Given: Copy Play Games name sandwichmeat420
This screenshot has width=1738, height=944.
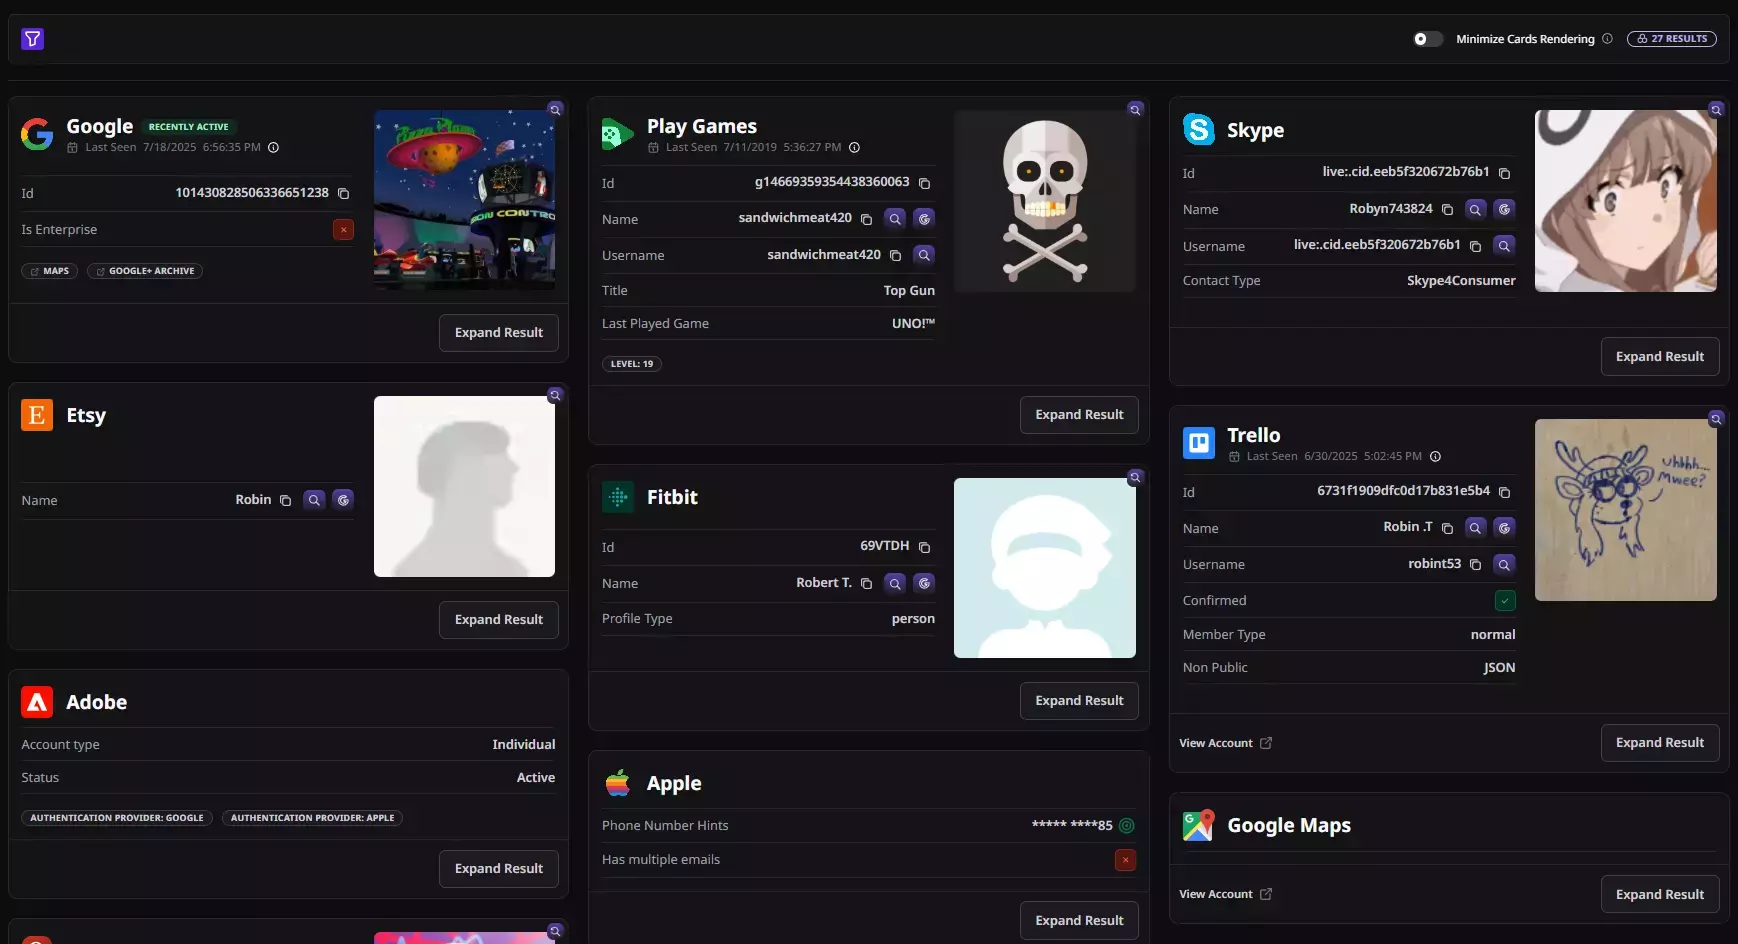Looking at the screenshot, I should click(866, 219).
